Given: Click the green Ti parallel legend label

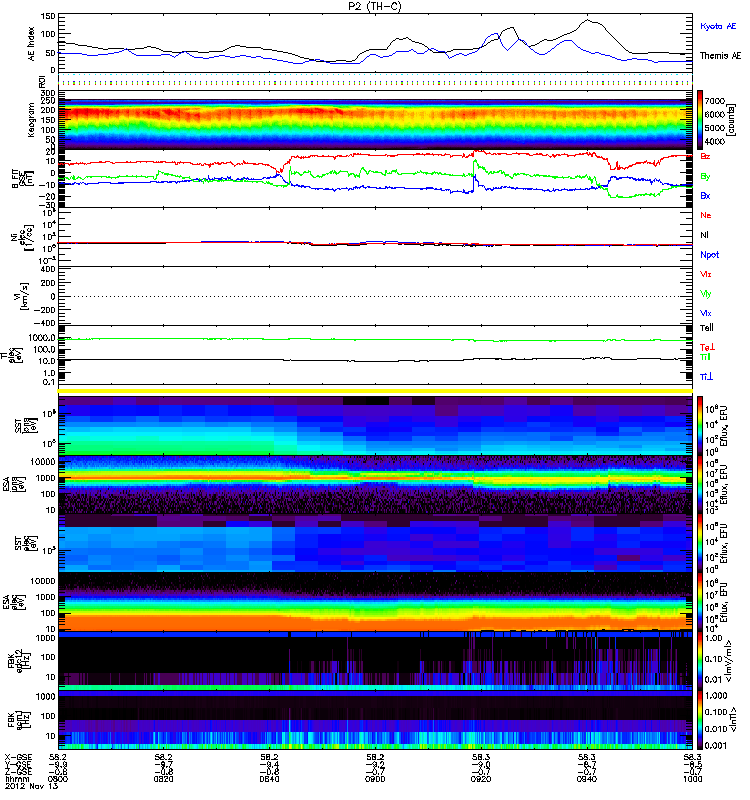Looking at the screenshot, I should [705, 357].
